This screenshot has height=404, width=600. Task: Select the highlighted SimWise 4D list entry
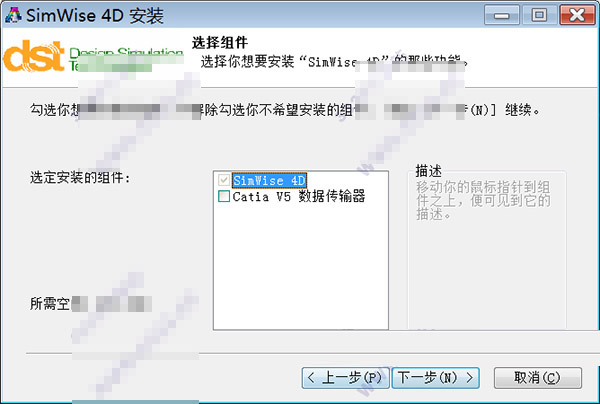[269, 180]
